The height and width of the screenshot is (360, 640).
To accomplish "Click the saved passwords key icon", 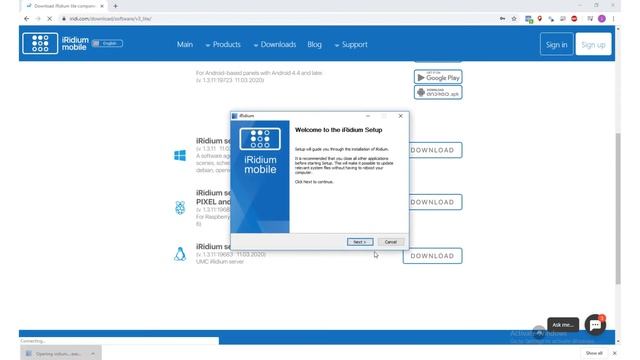I will click(x=502, y=19).
